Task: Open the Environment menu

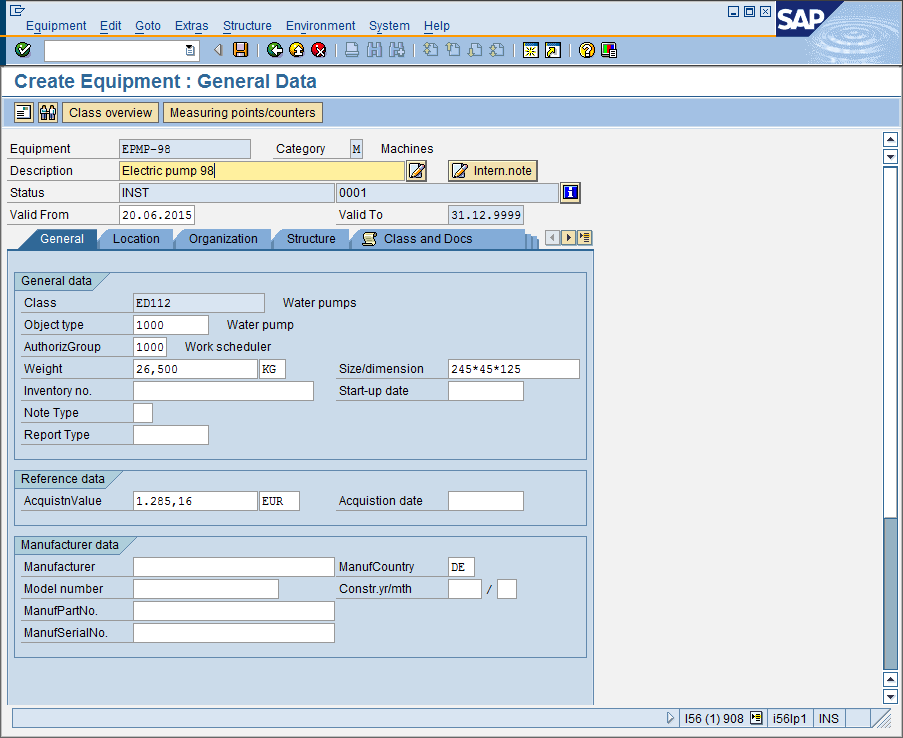Action: point(321,26)
